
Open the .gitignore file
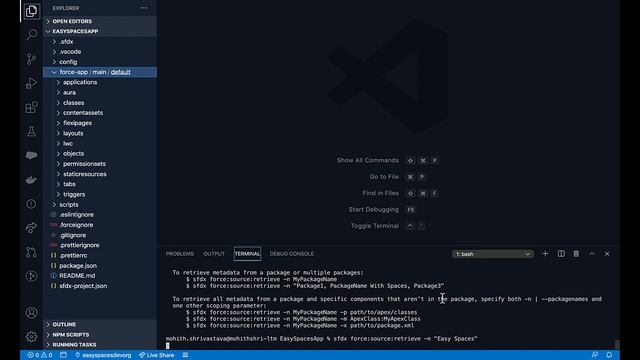point(100,235)
